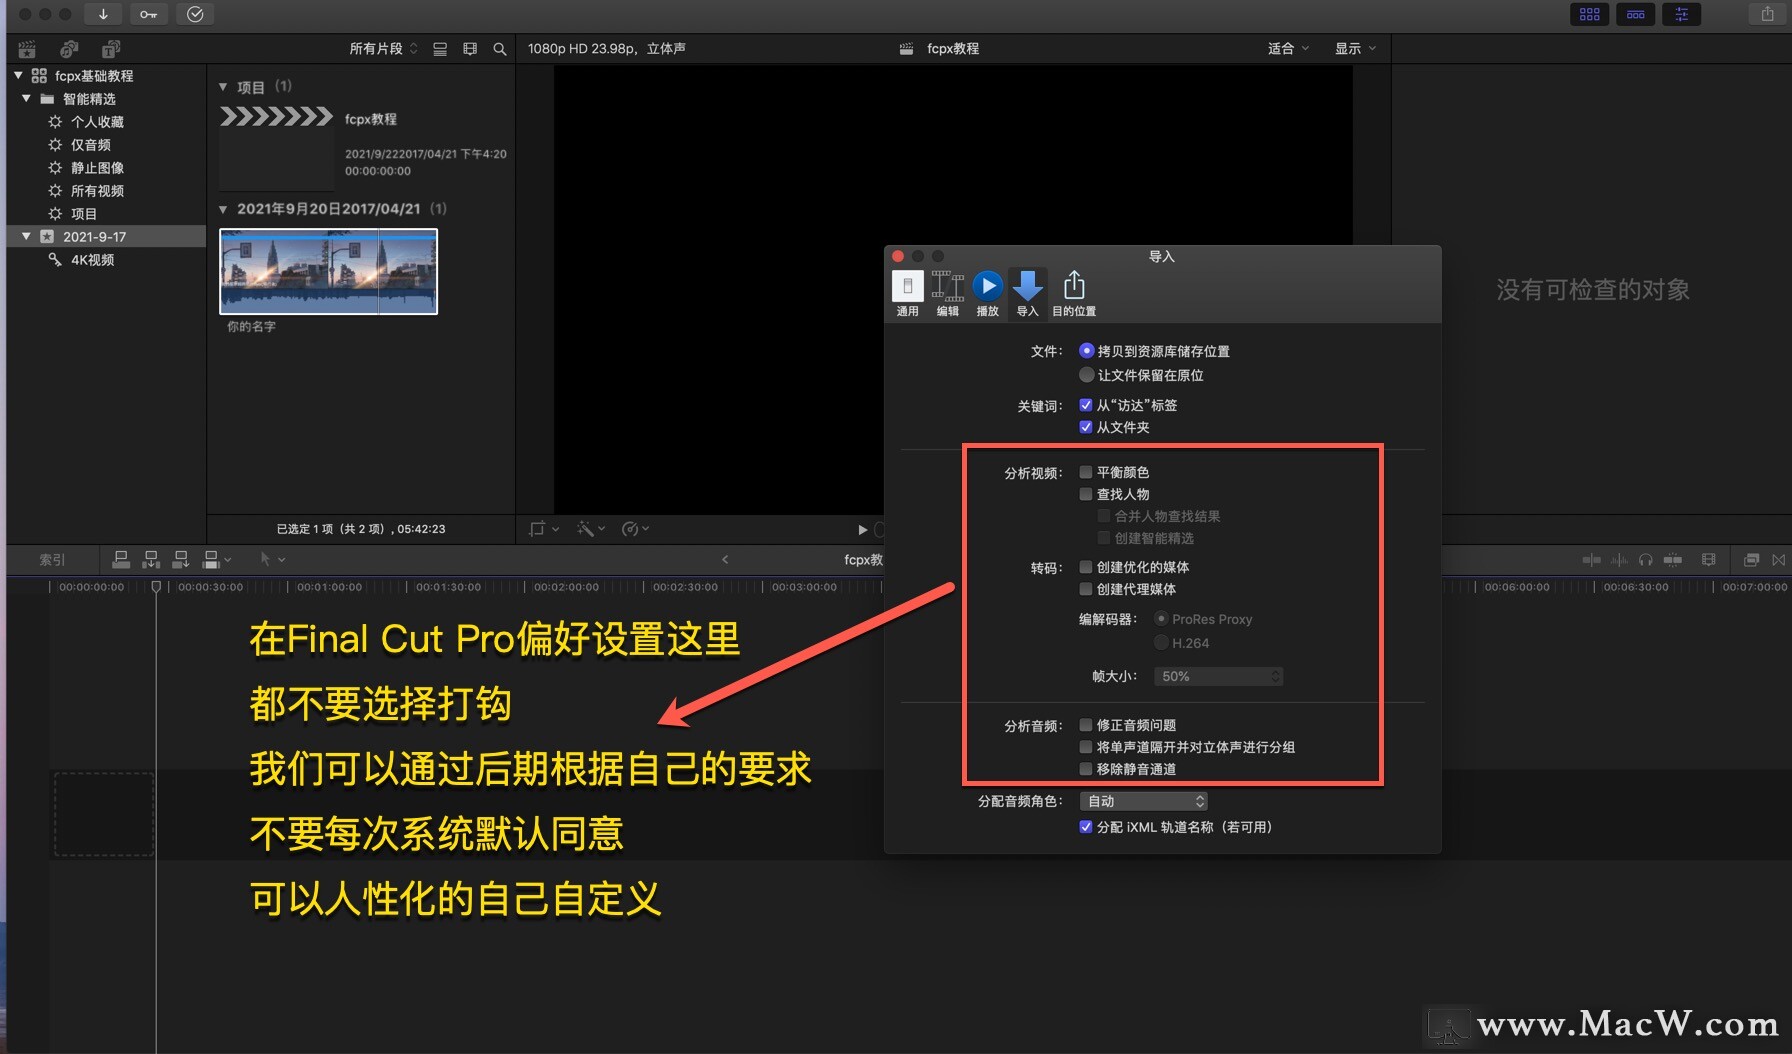This screenshot has height=1054, width=1792.
Task: Open the clip filter 所有片段 dropdown
Action: [x=383, y=49]
